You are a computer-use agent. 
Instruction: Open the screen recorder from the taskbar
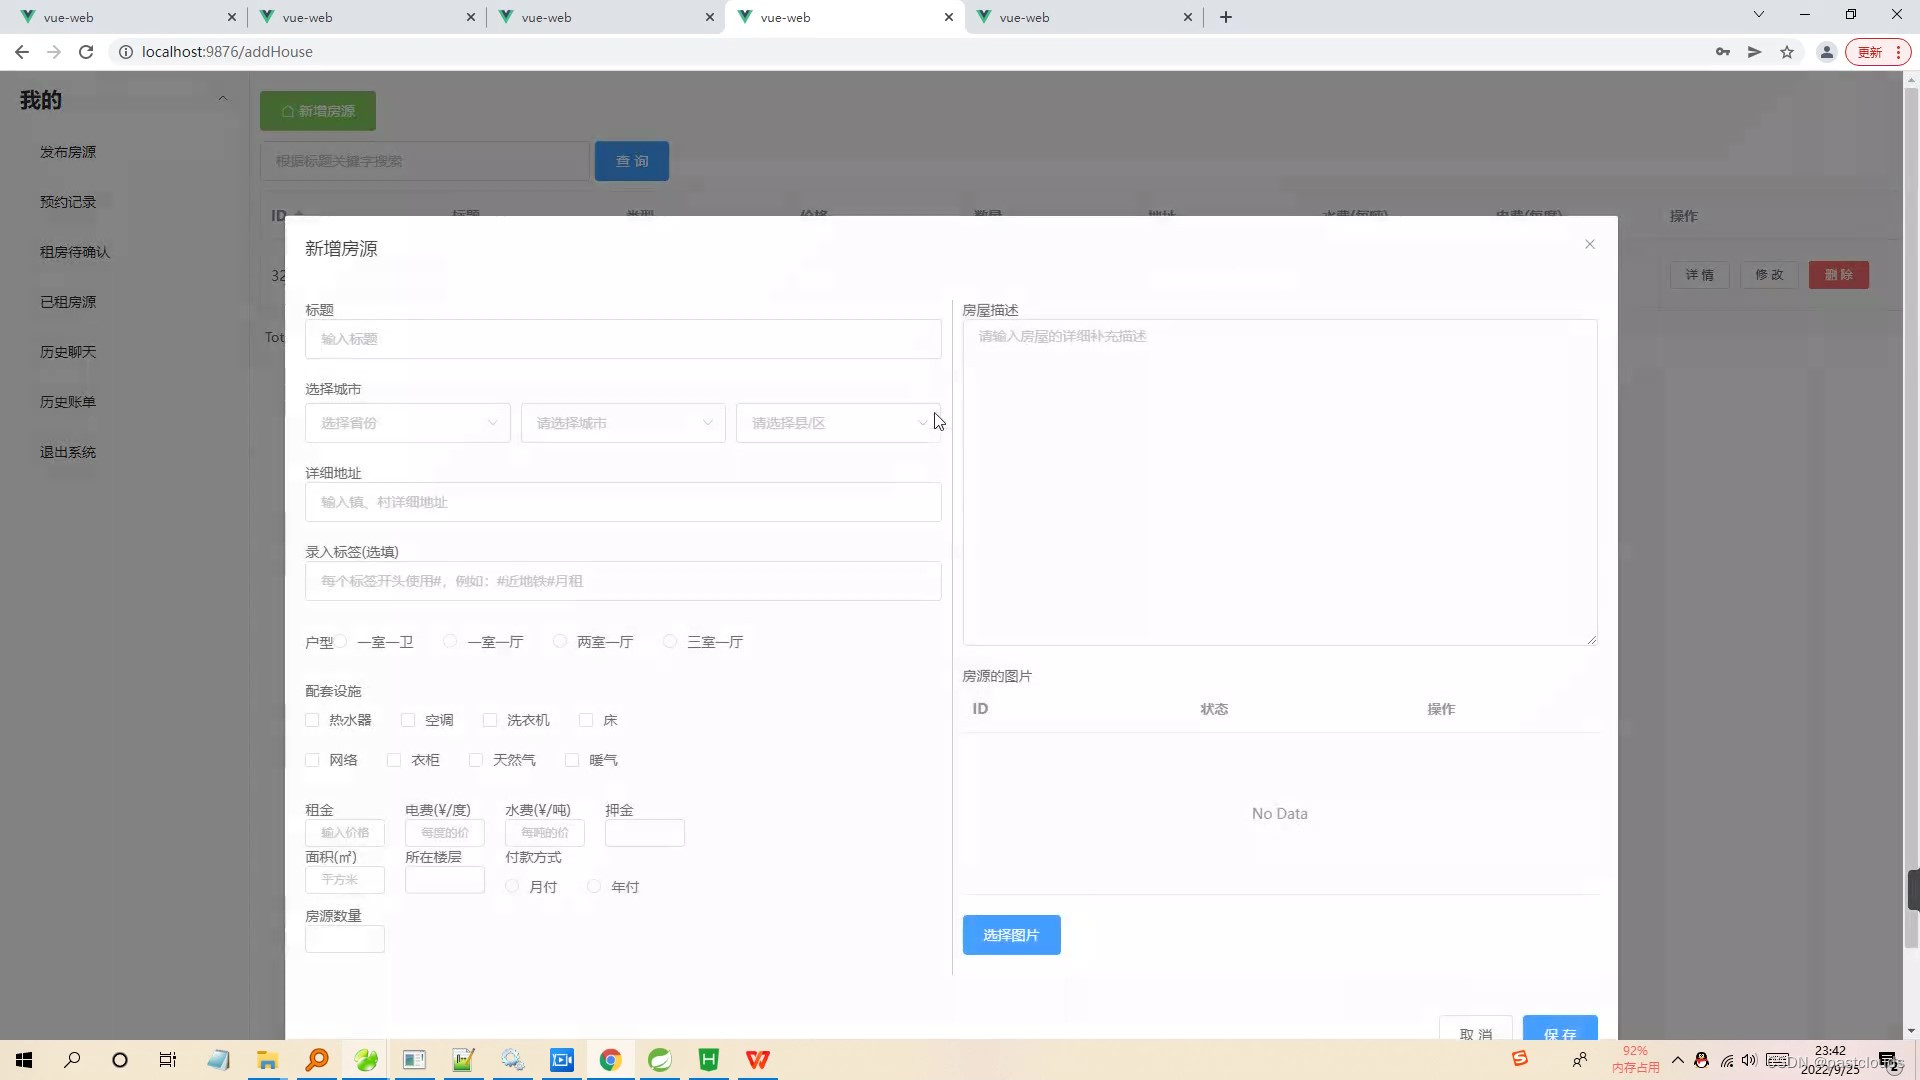click(x=561, y=1060)
